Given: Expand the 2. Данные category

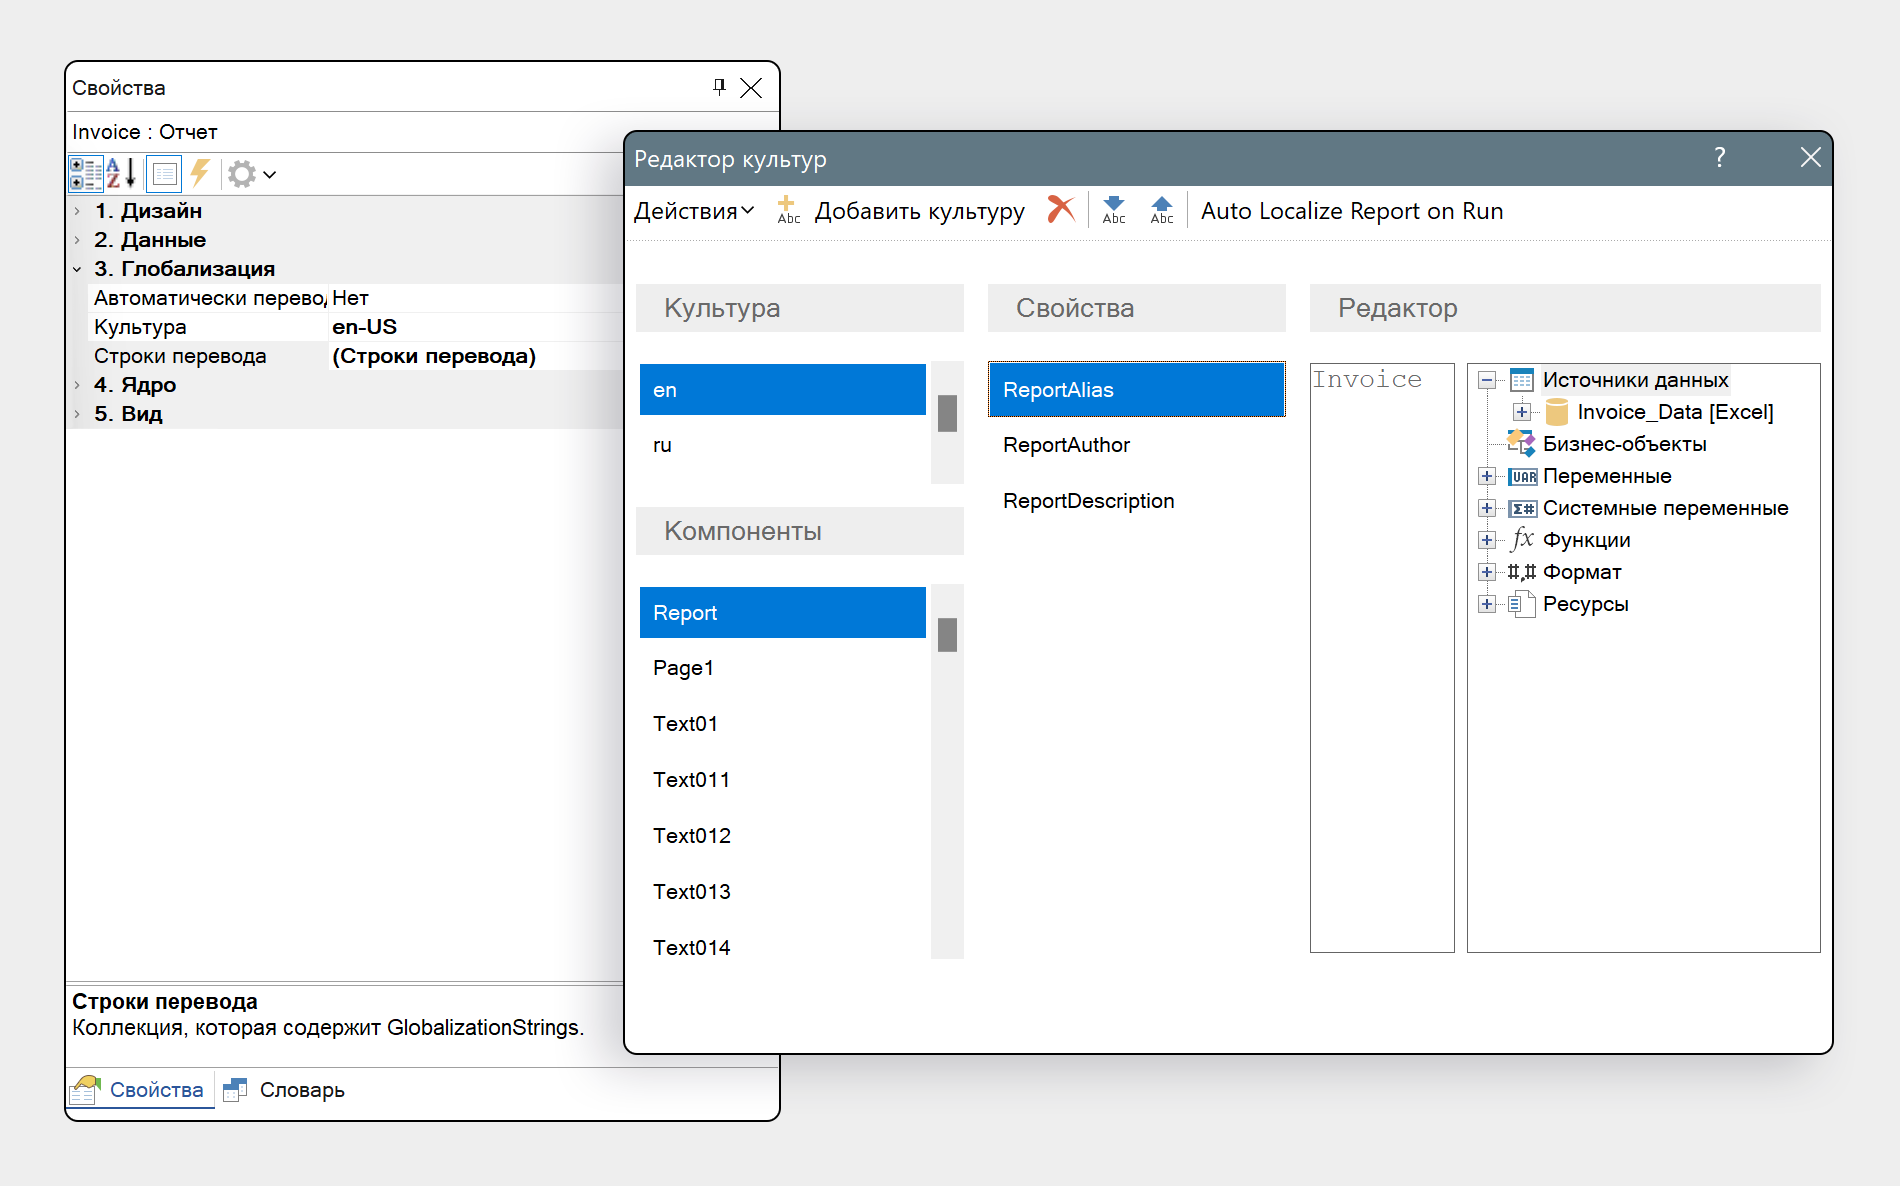Looking at the screenshot, I should coord(77,240).
